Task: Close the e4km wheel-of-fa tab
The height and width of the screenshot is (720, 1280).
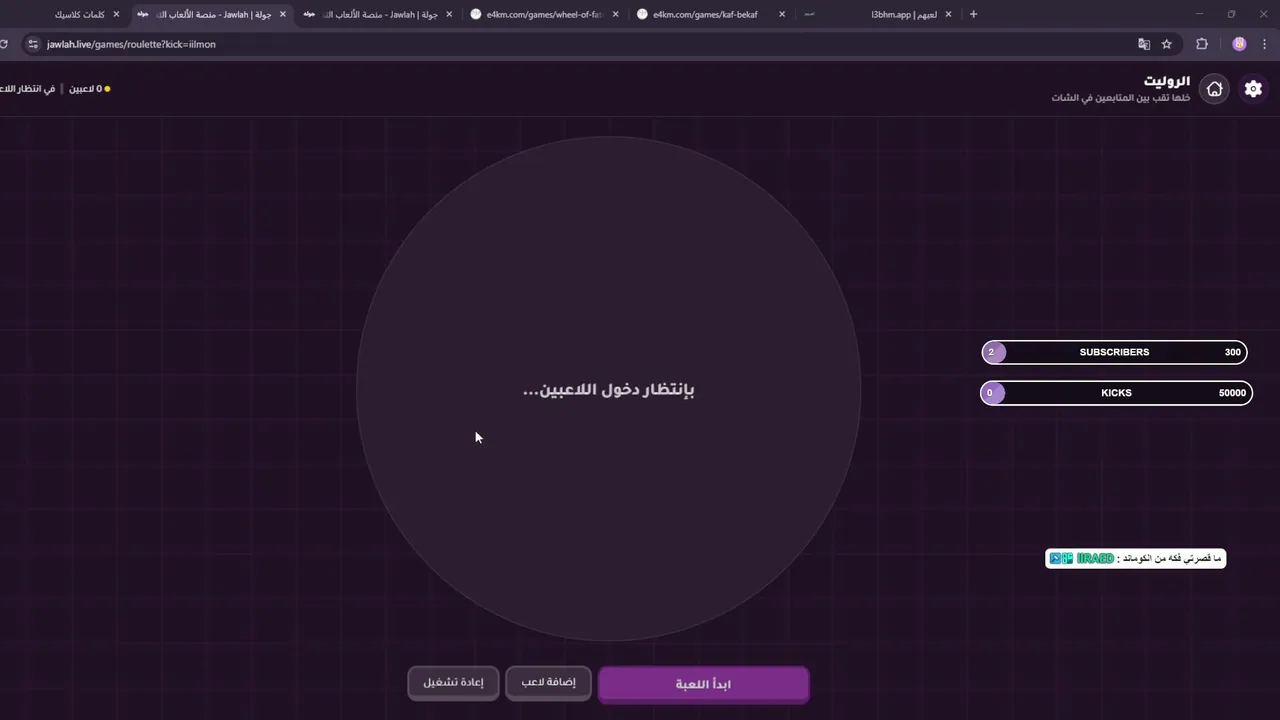Action: coord(615,15)
